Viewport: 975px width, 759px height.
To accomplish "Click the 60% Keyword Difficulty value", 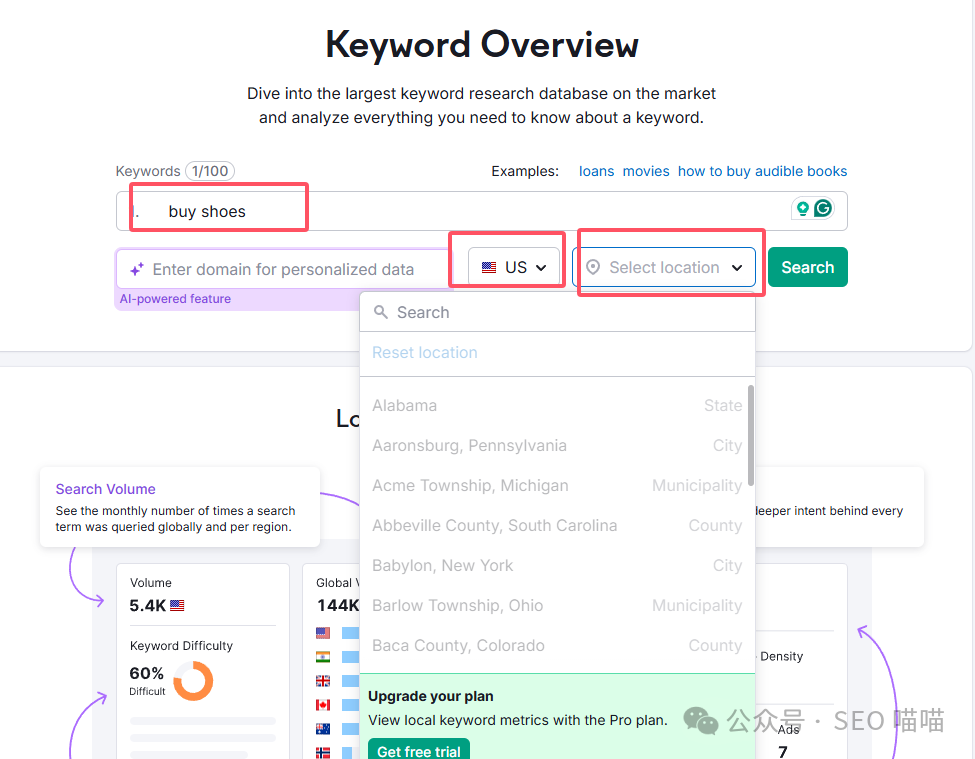I will coord(147,673).
